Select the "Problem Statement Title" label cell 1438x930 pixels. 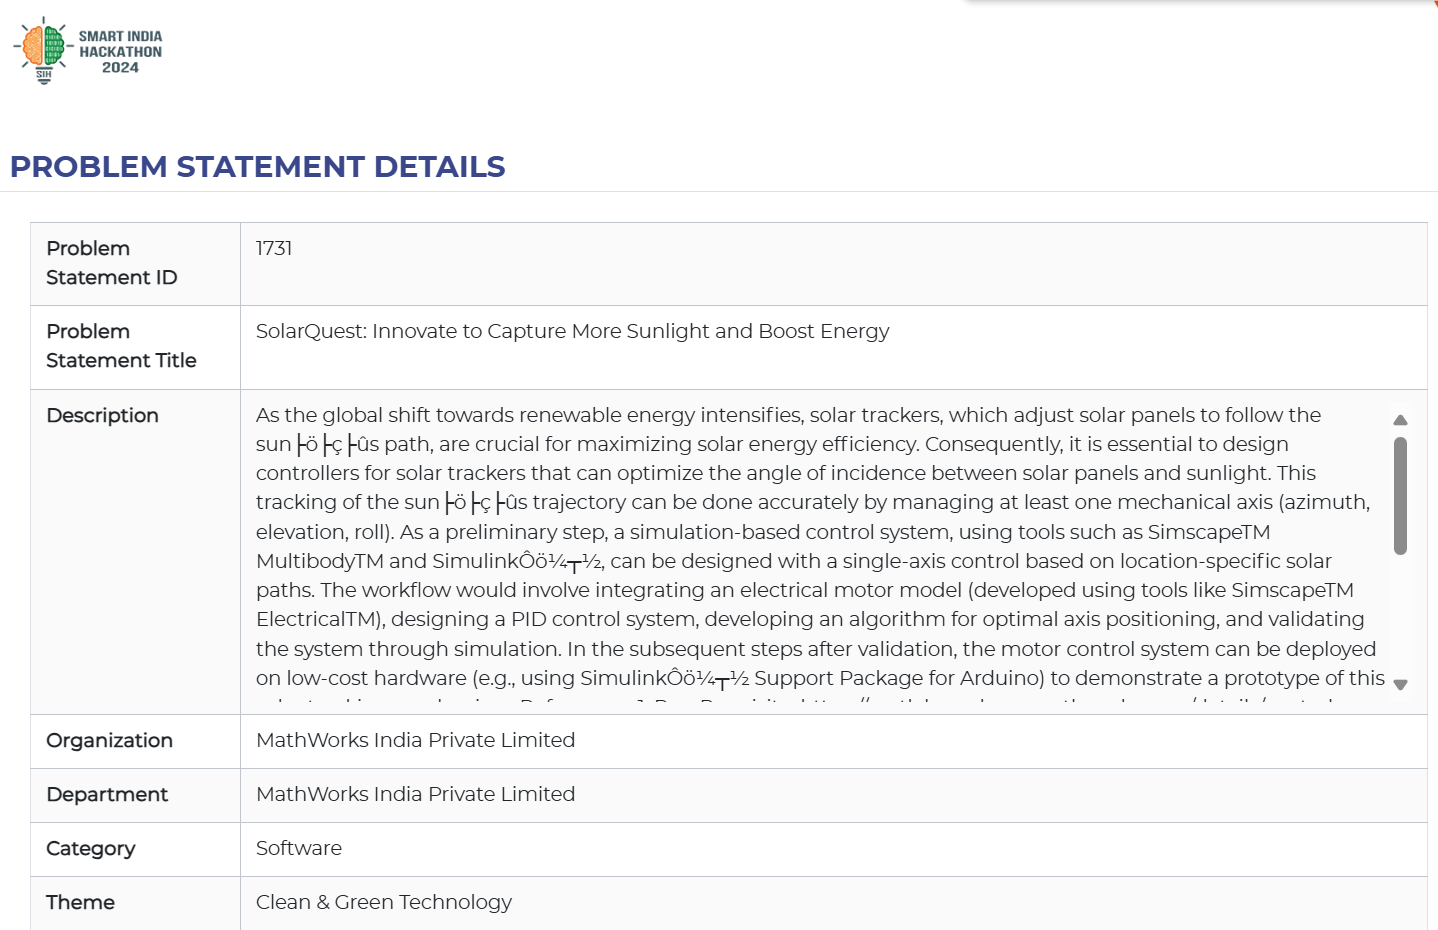click(x=121, y=346)
